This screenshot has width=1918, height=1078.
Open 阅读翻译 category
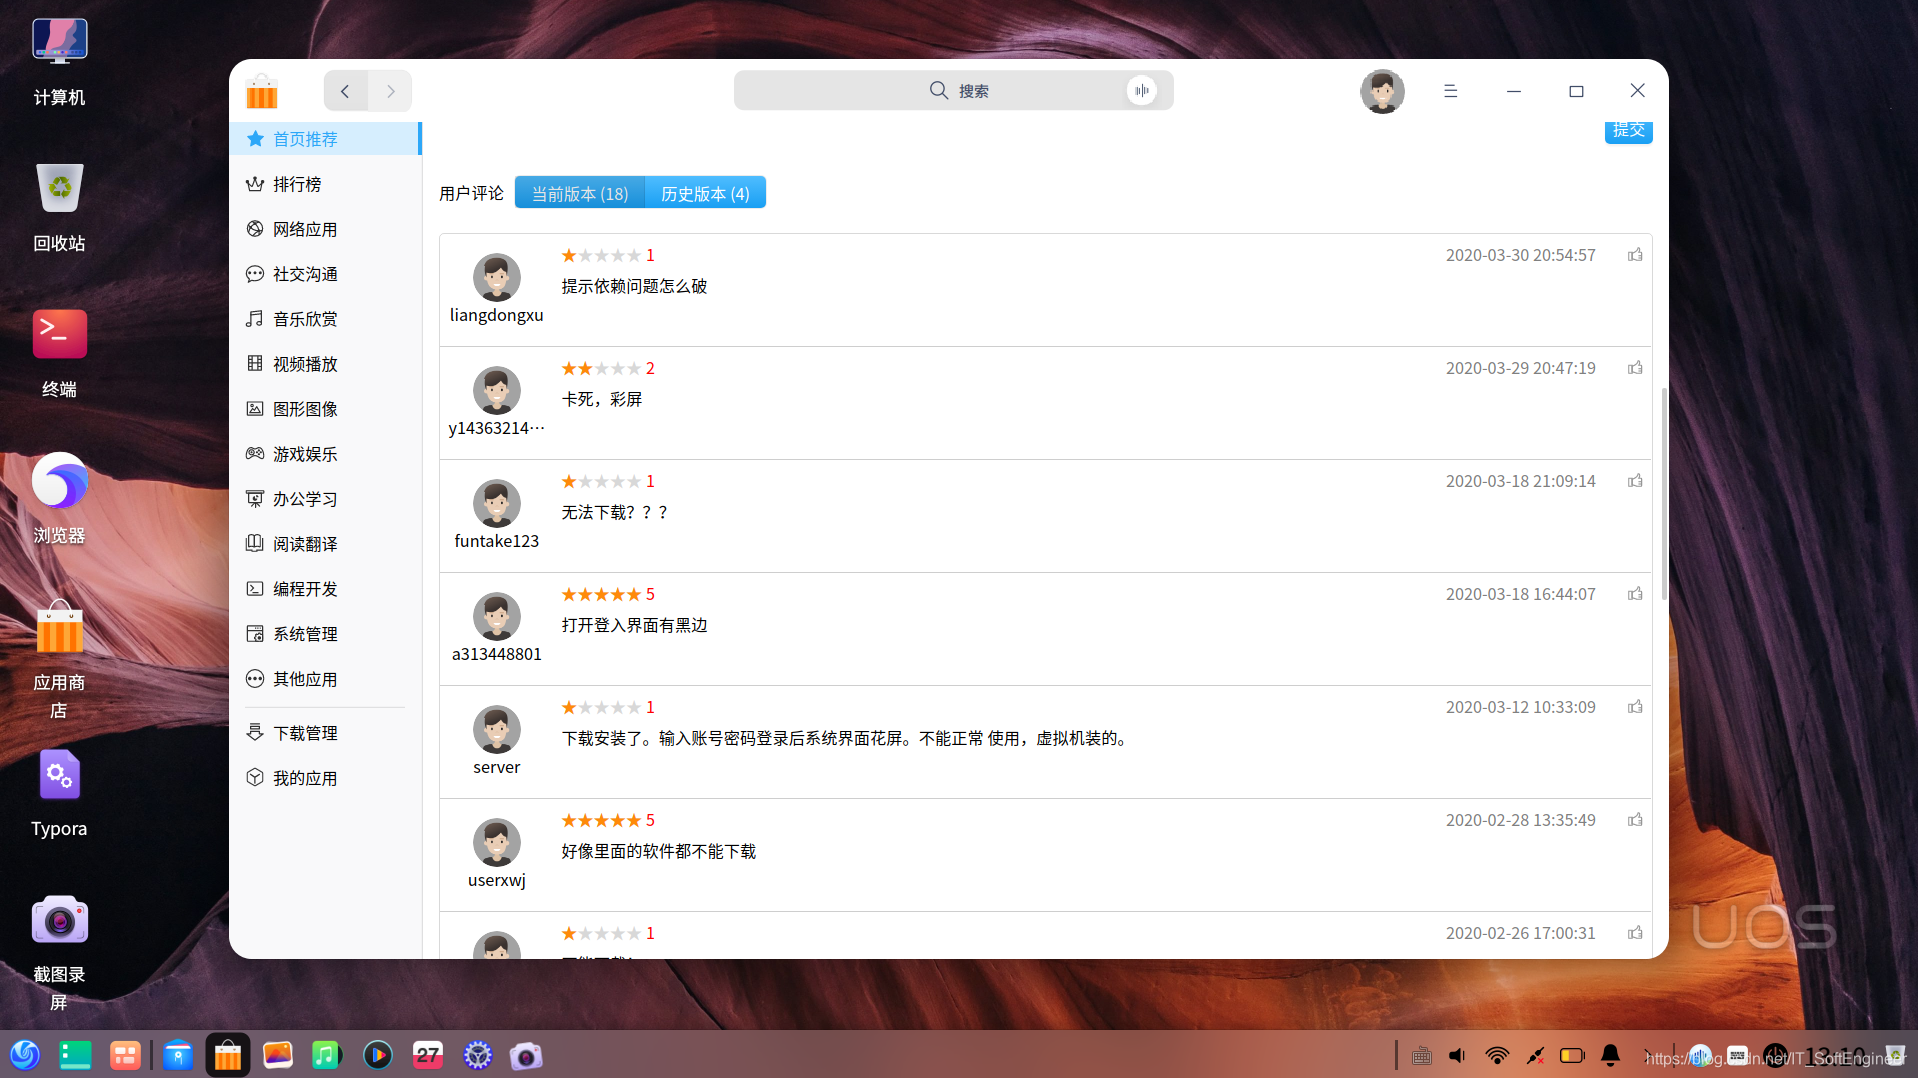point(325,544)
